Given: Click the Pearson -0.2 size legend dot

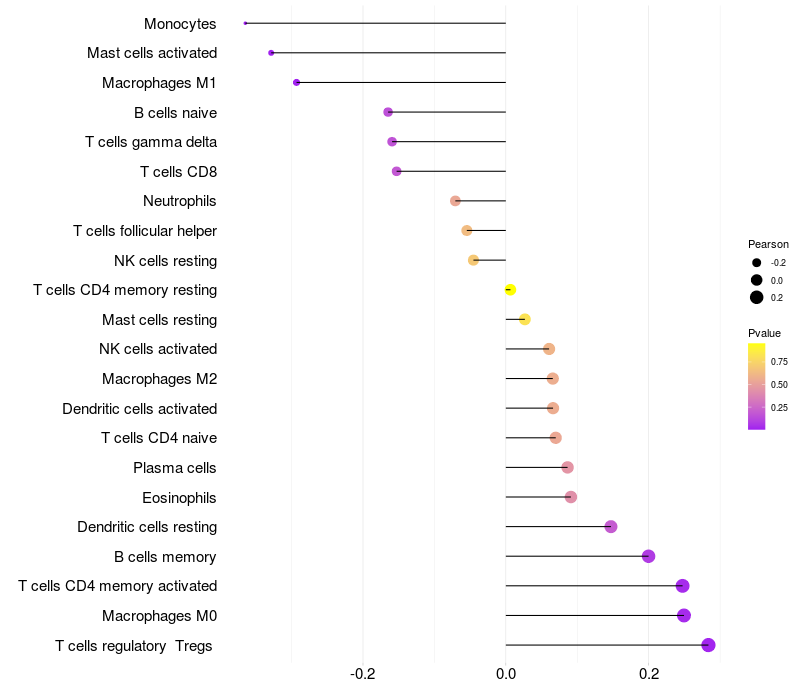Looking at the screenshot, I should coord(757,263).
